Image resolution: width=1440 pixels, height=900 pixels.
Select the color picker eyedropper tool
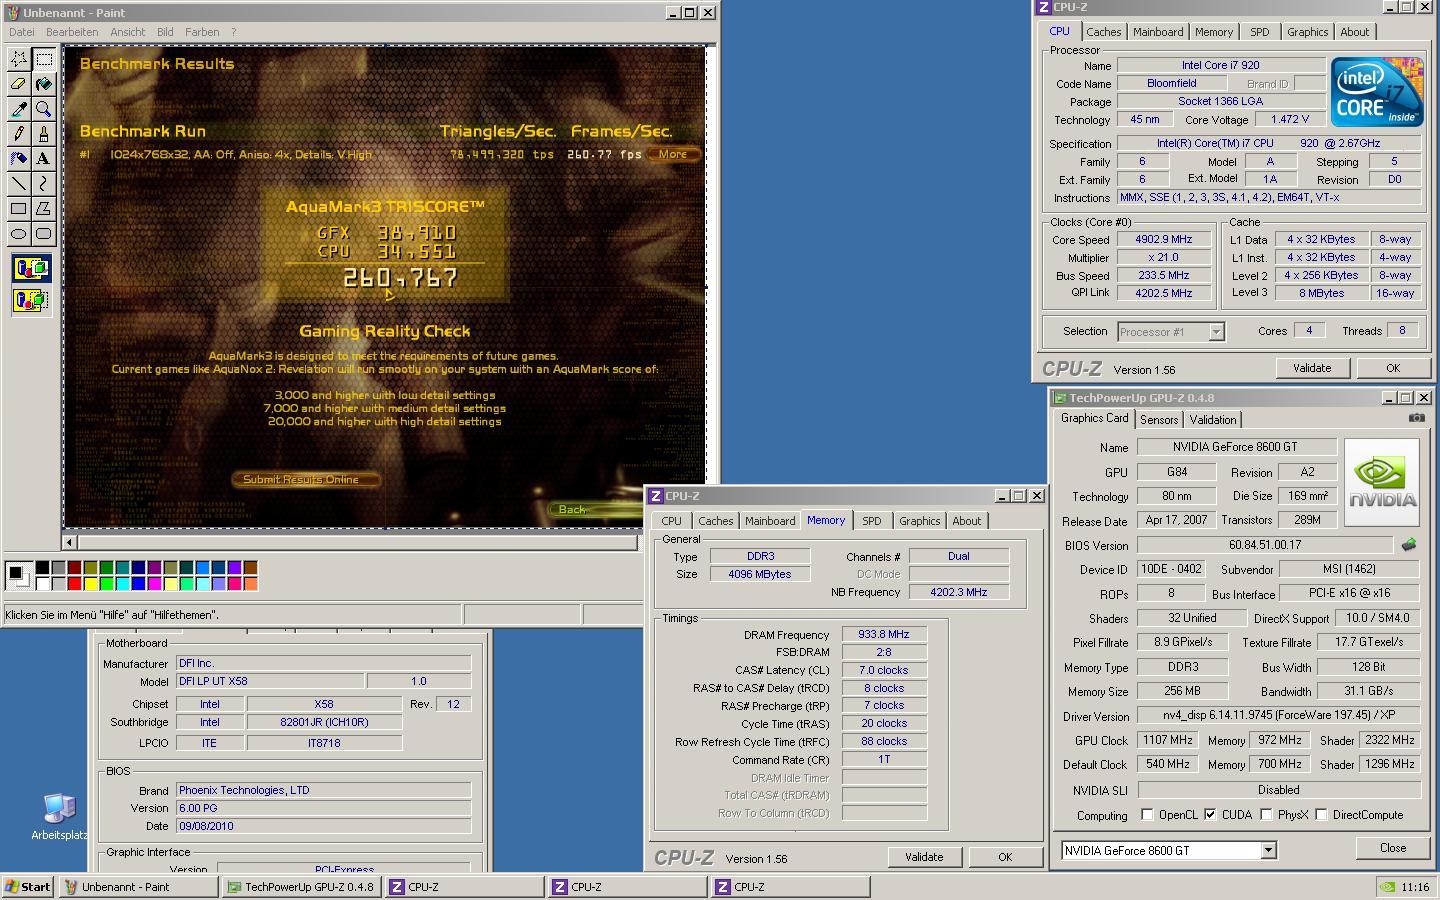(x=18, y=109)
